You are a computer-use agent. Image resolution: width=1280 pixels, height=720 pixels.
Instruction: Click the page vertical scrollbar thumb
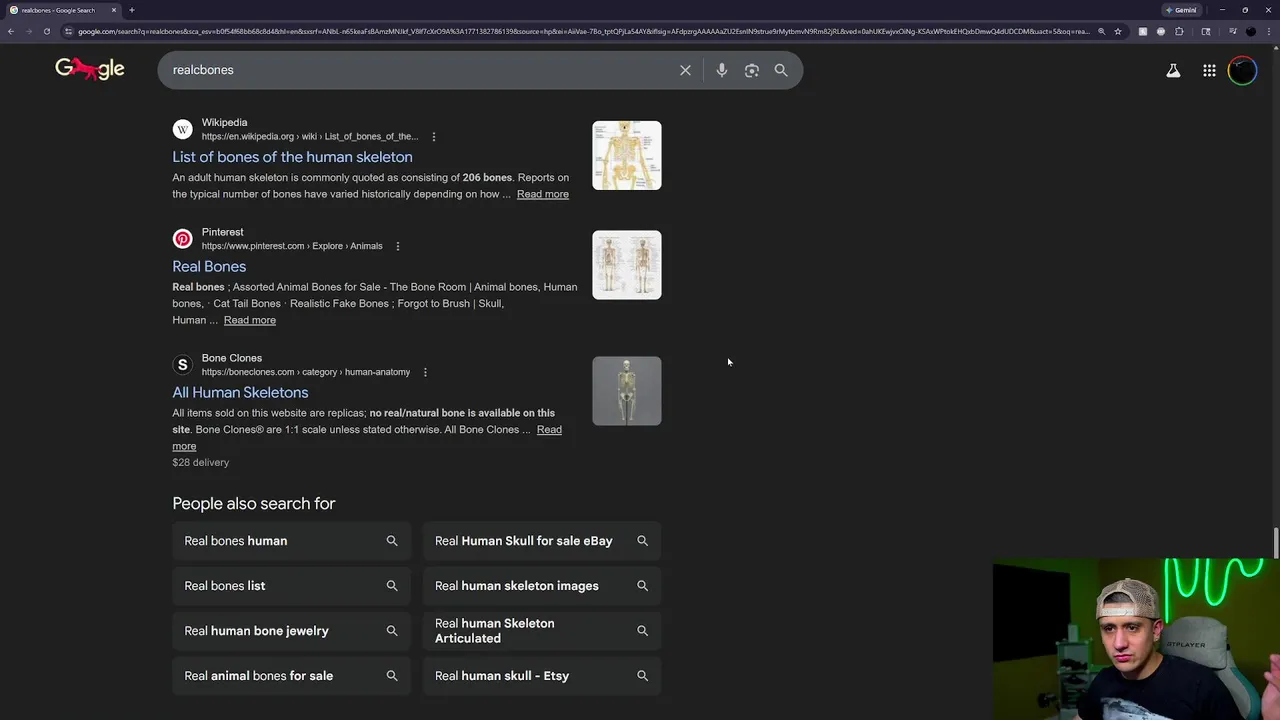pyautogui.click(x=1276, y=542)
